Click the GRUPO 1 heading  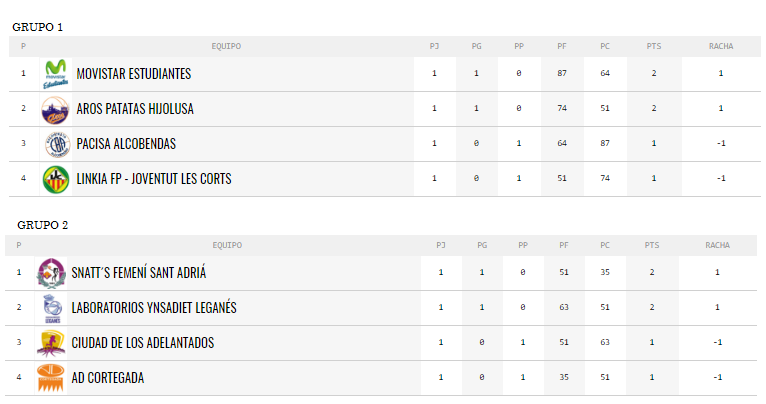tap(38, 27)
